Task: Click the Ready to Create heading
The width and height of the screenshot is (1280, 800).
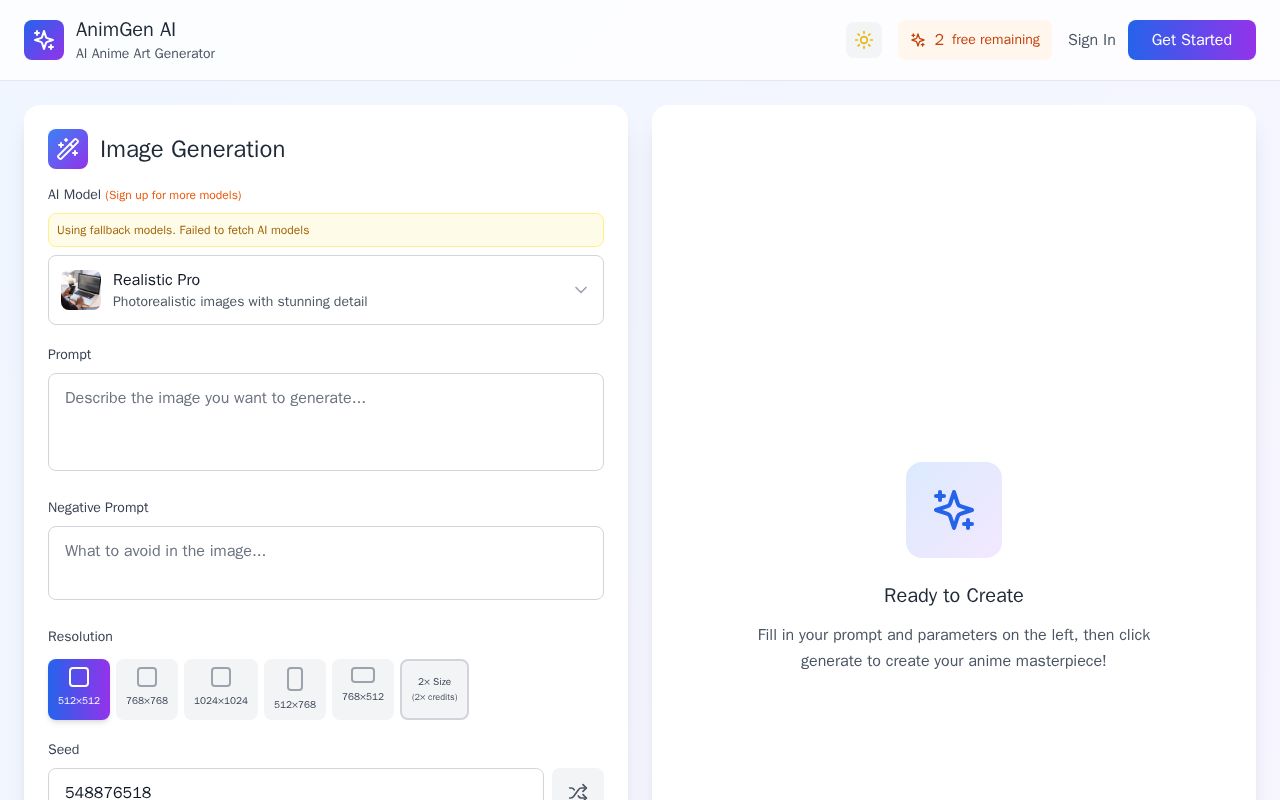Action: 954,596
